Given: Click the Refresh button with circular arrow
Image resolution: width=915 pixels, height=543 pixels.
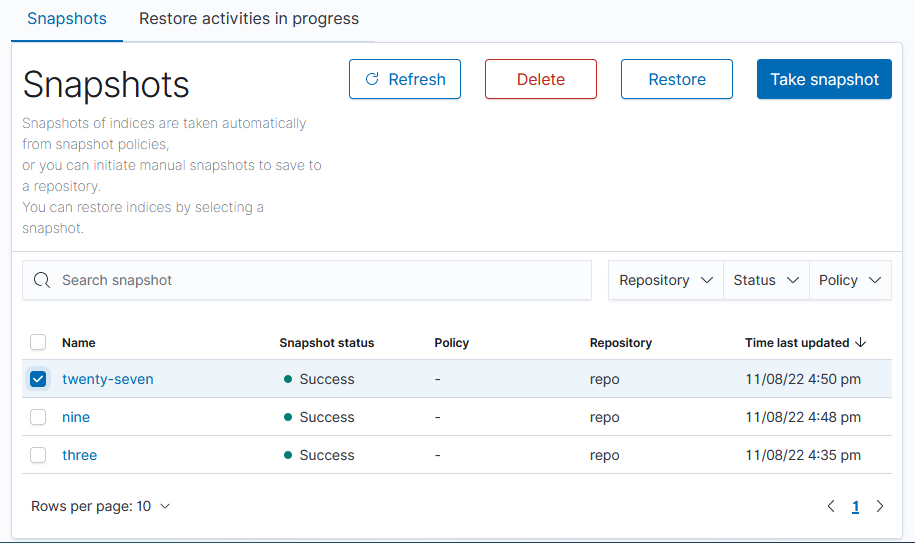Looking at the screenshot, I should tap(404, 80).
